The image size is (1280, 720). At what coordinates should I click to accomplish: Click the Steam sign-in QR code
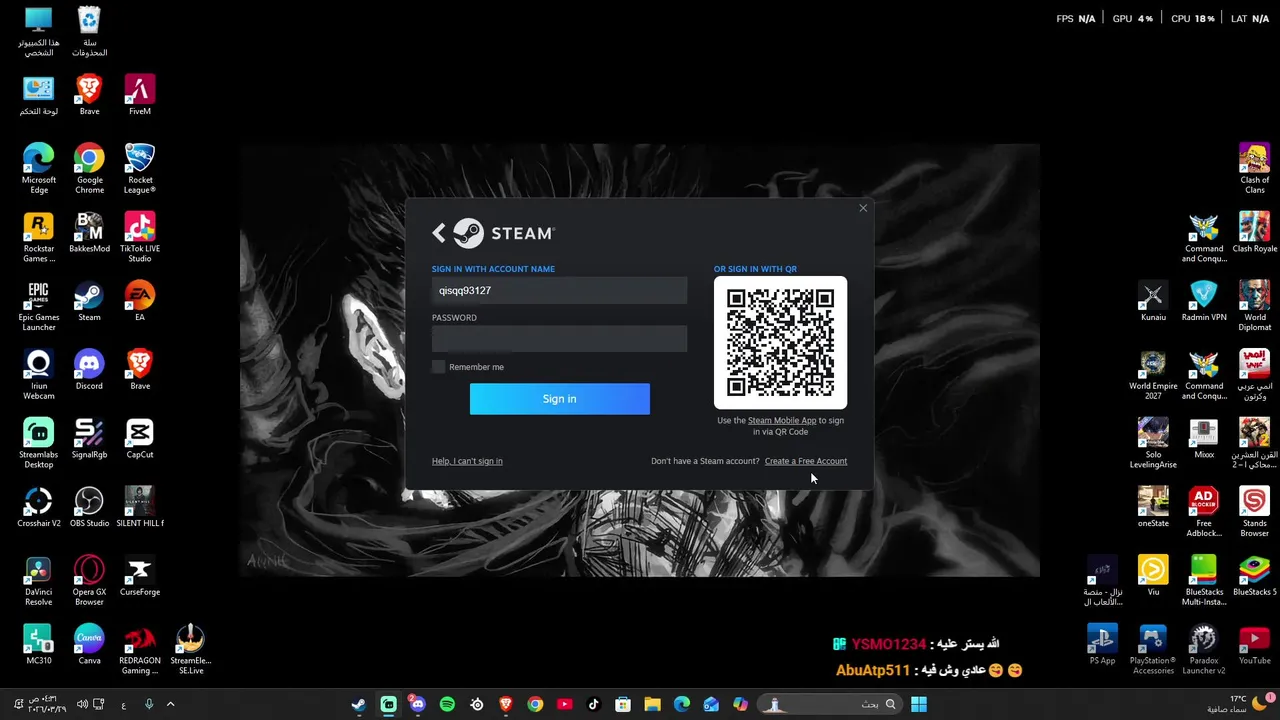point(780,342)
